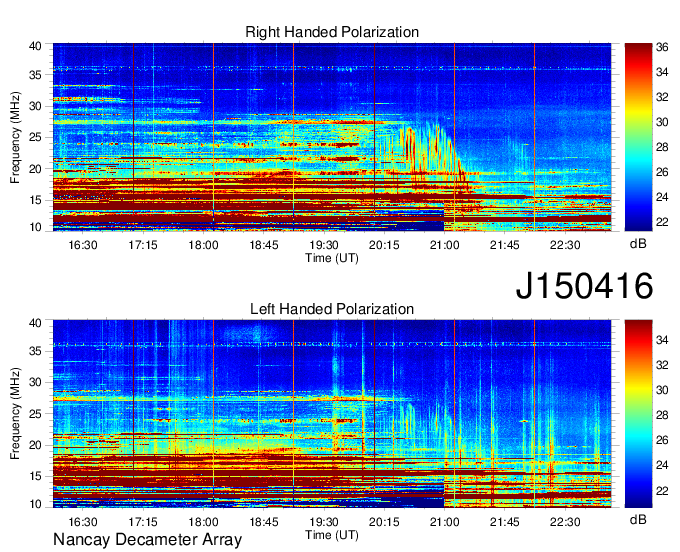Click the 15 MHz tick on top plot
Viewport: 680px width, 552px height.
pos(35,200)
